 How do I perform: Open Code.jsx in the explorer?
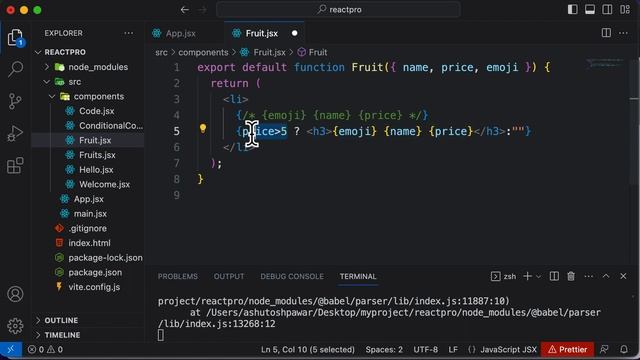(x=96, y=111)
